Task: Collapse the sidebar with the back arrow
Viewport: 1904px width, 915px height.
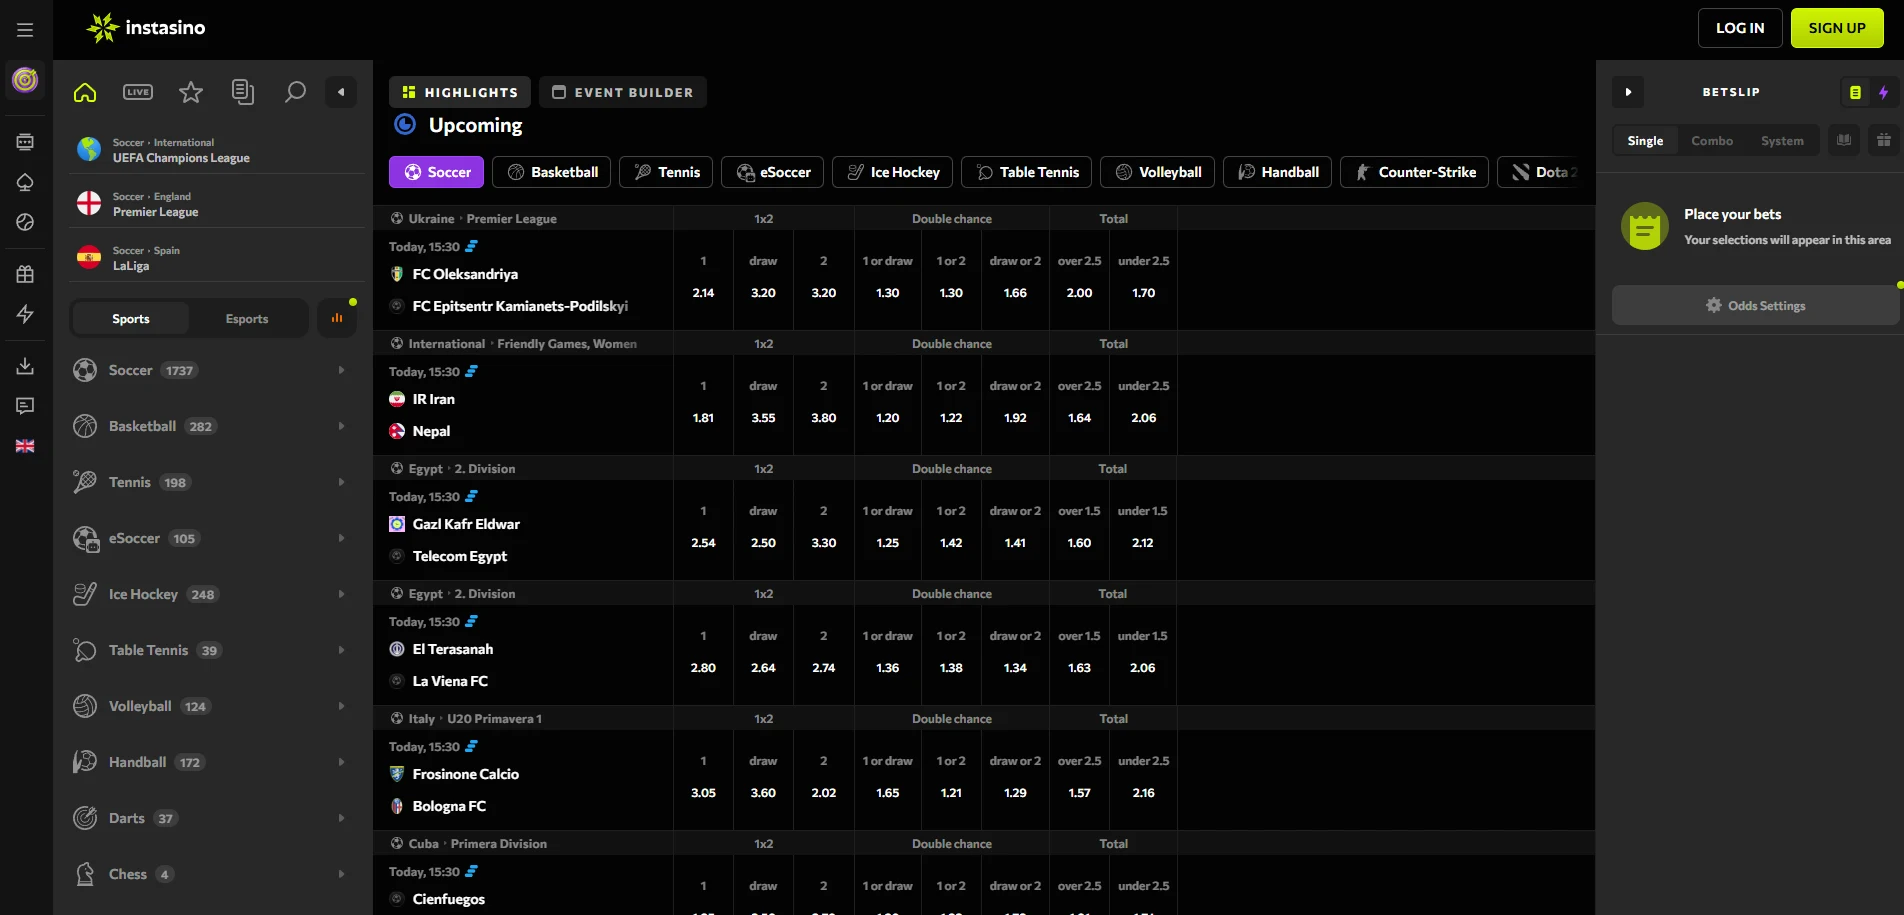Action: coord(341,91)
